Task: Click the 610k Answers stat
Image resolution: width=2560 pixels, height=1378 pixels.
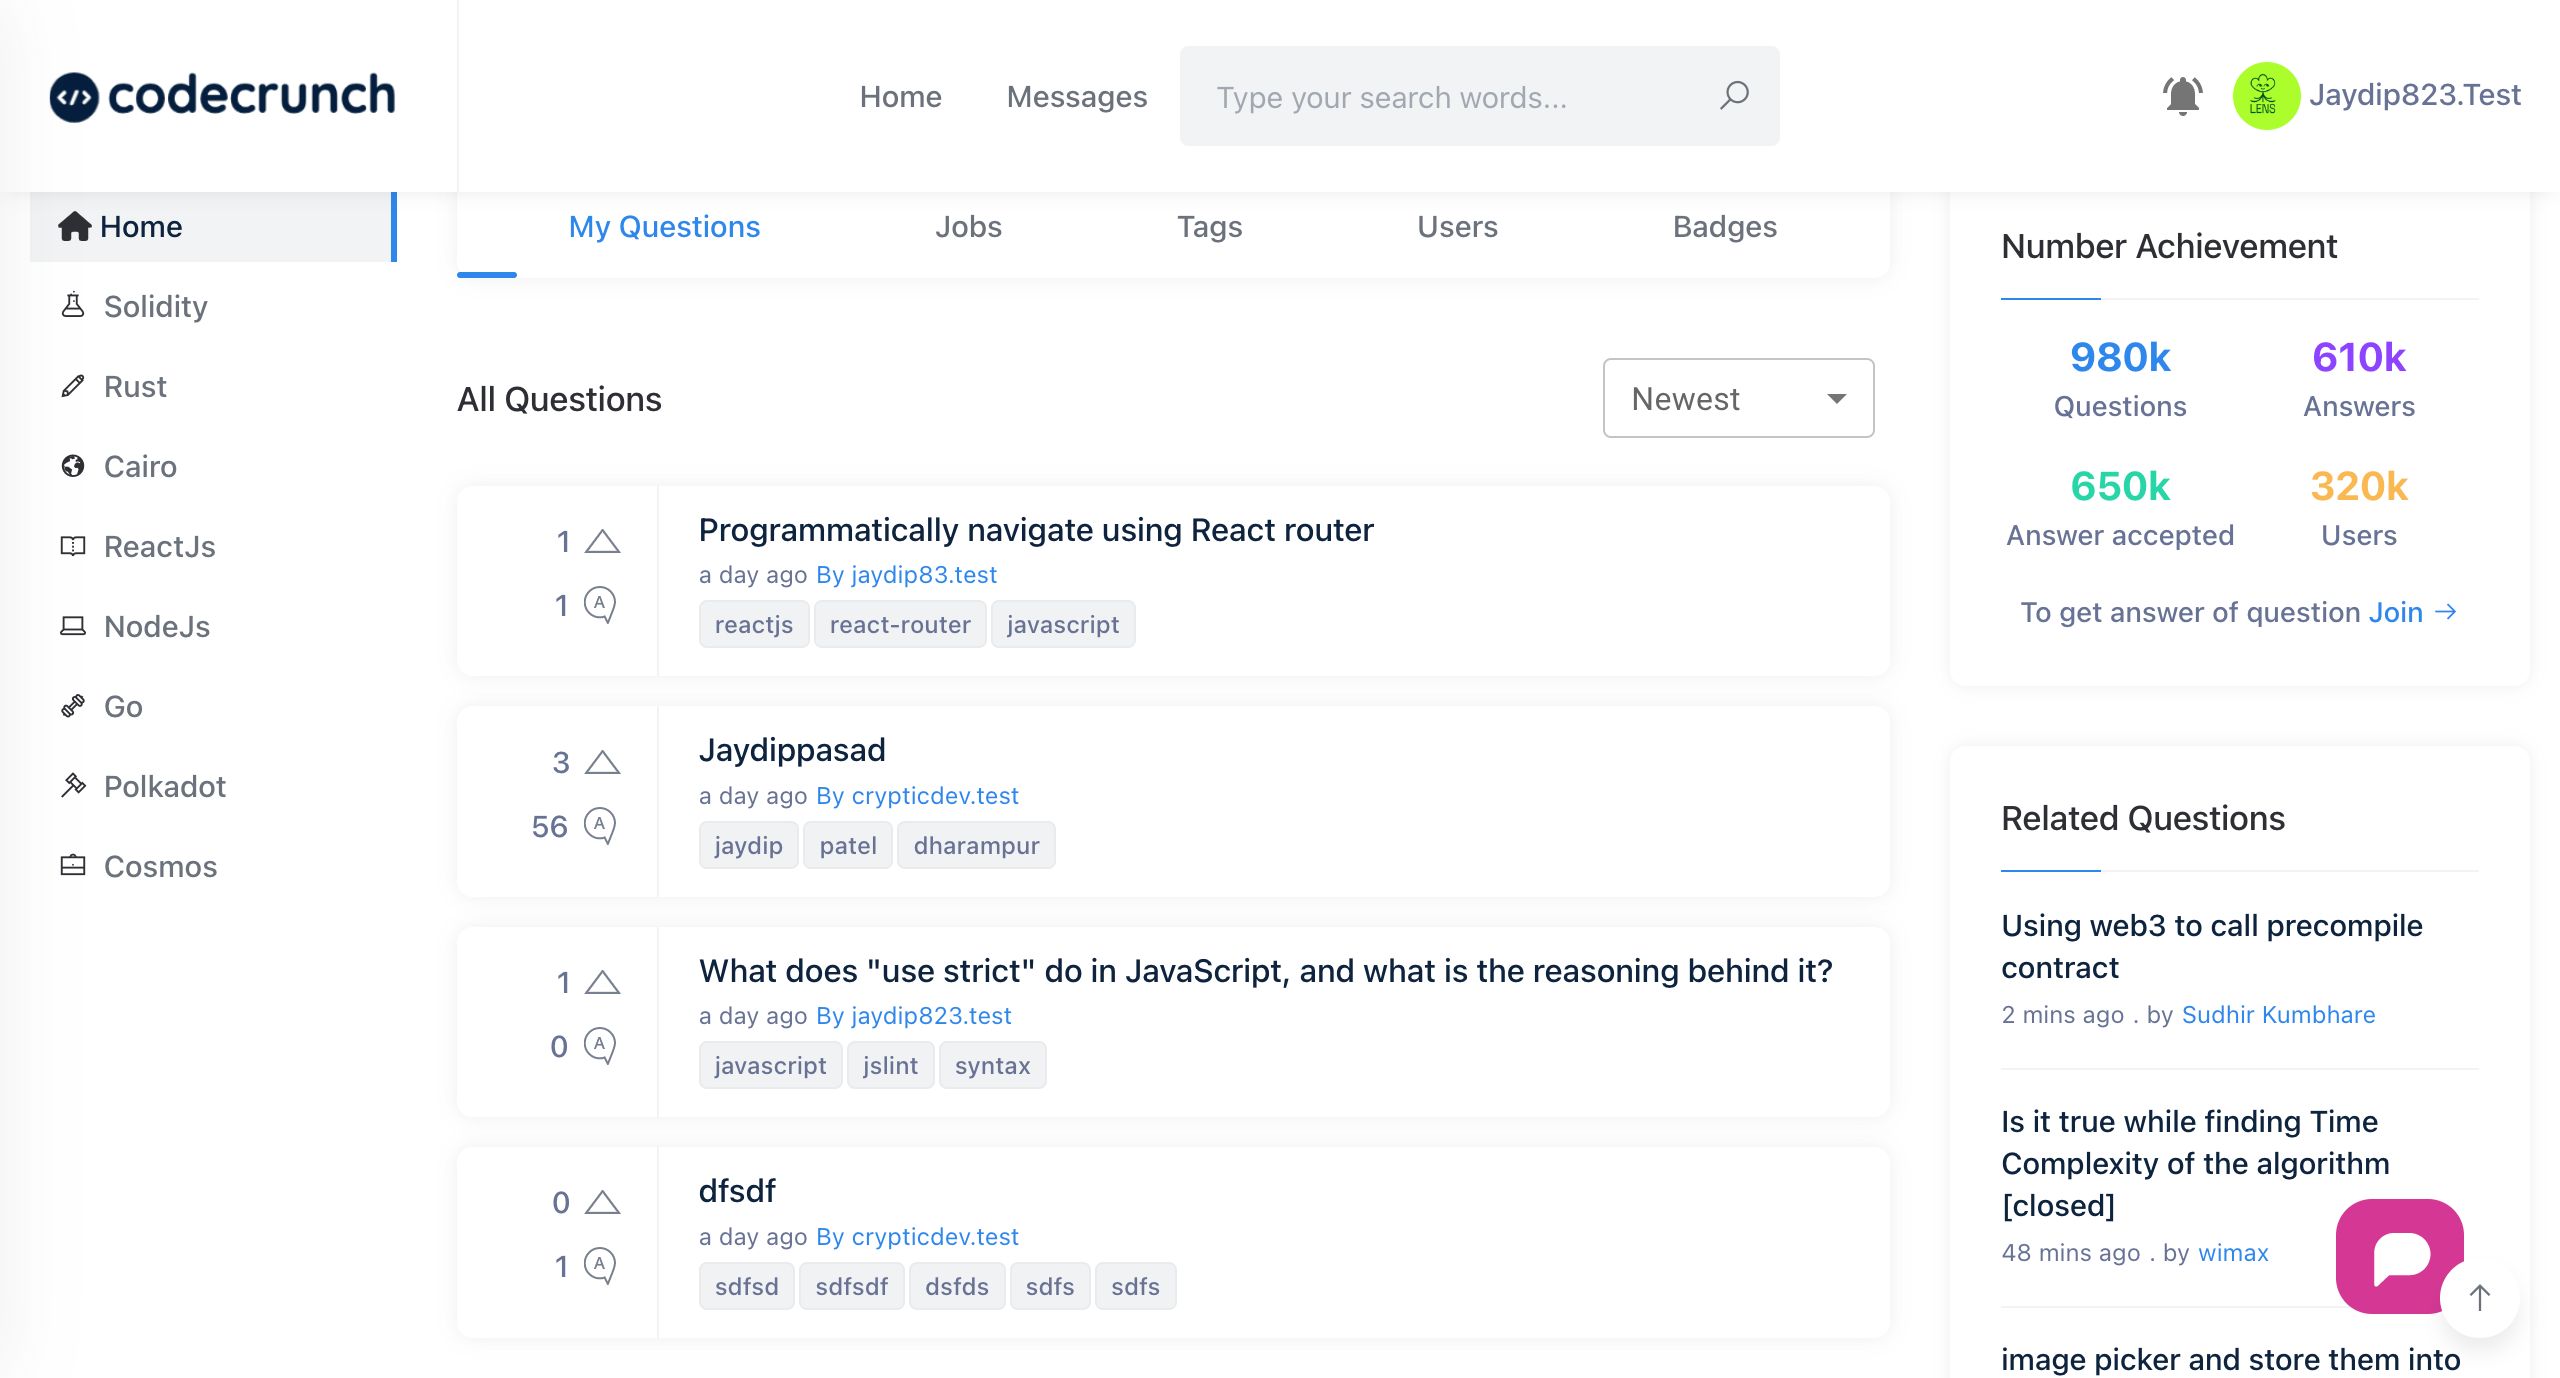Action: pyautogui.click(x=2359, y=379)
